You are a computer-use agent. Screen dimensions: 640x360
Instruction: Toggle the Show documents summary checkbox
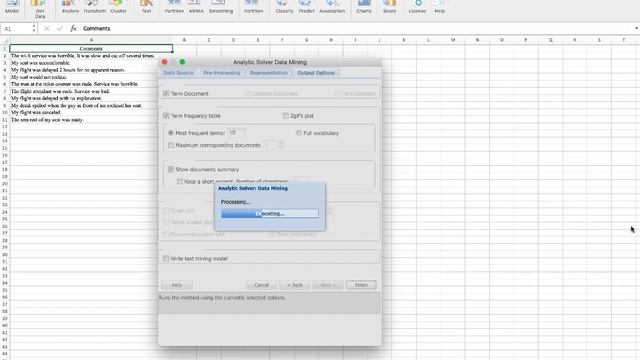(171, 169)
